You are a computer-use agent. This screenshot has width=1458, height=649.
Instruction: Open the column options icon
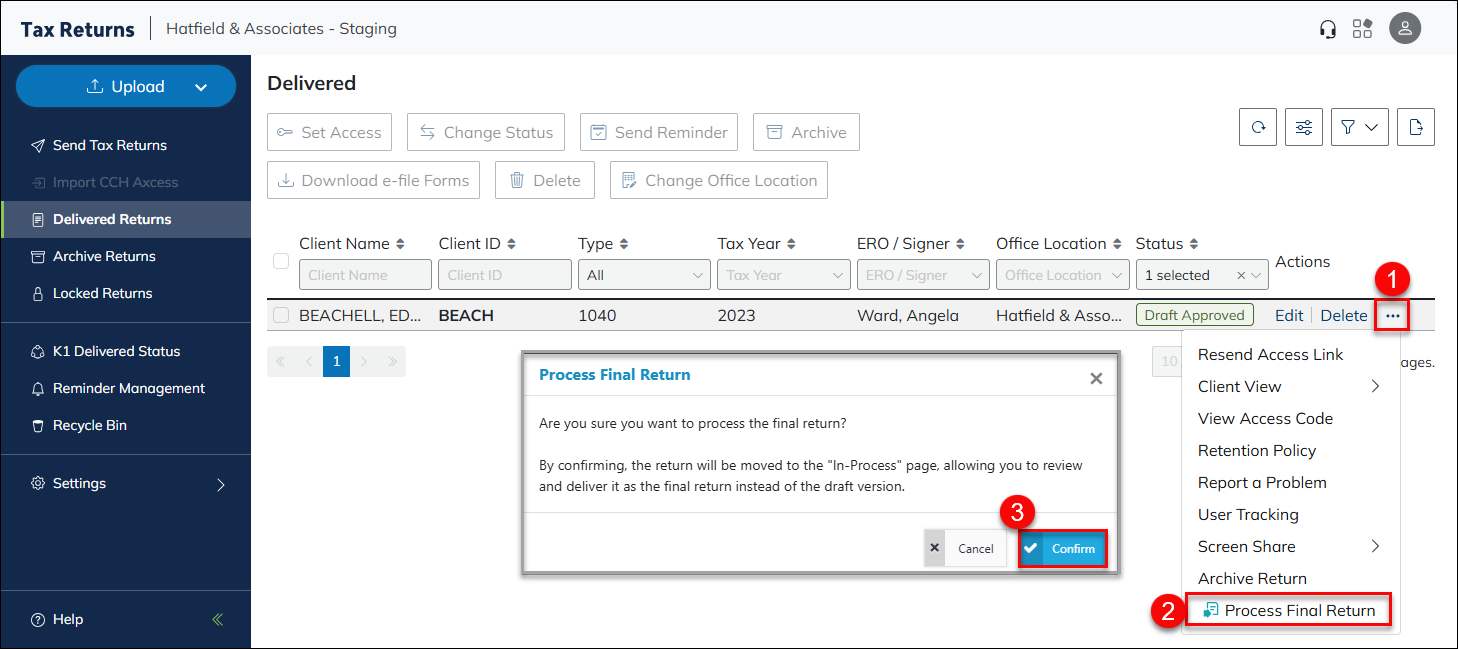(1304, 127)
